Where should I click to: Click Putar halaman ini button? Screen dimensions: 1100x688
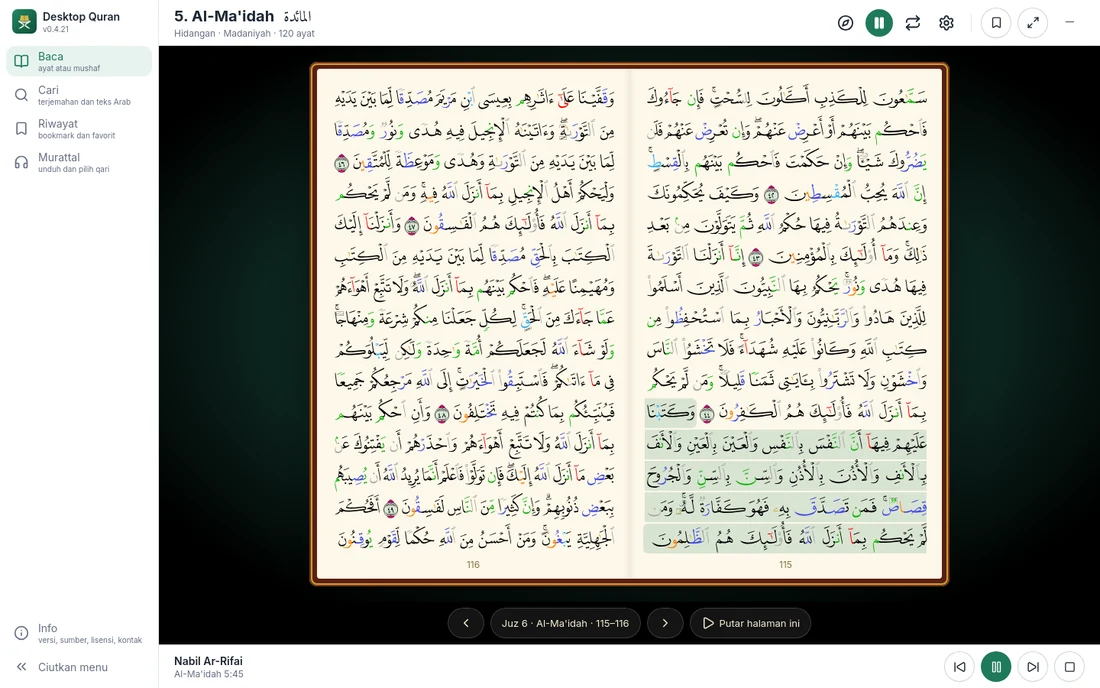[x=751, y=623]
